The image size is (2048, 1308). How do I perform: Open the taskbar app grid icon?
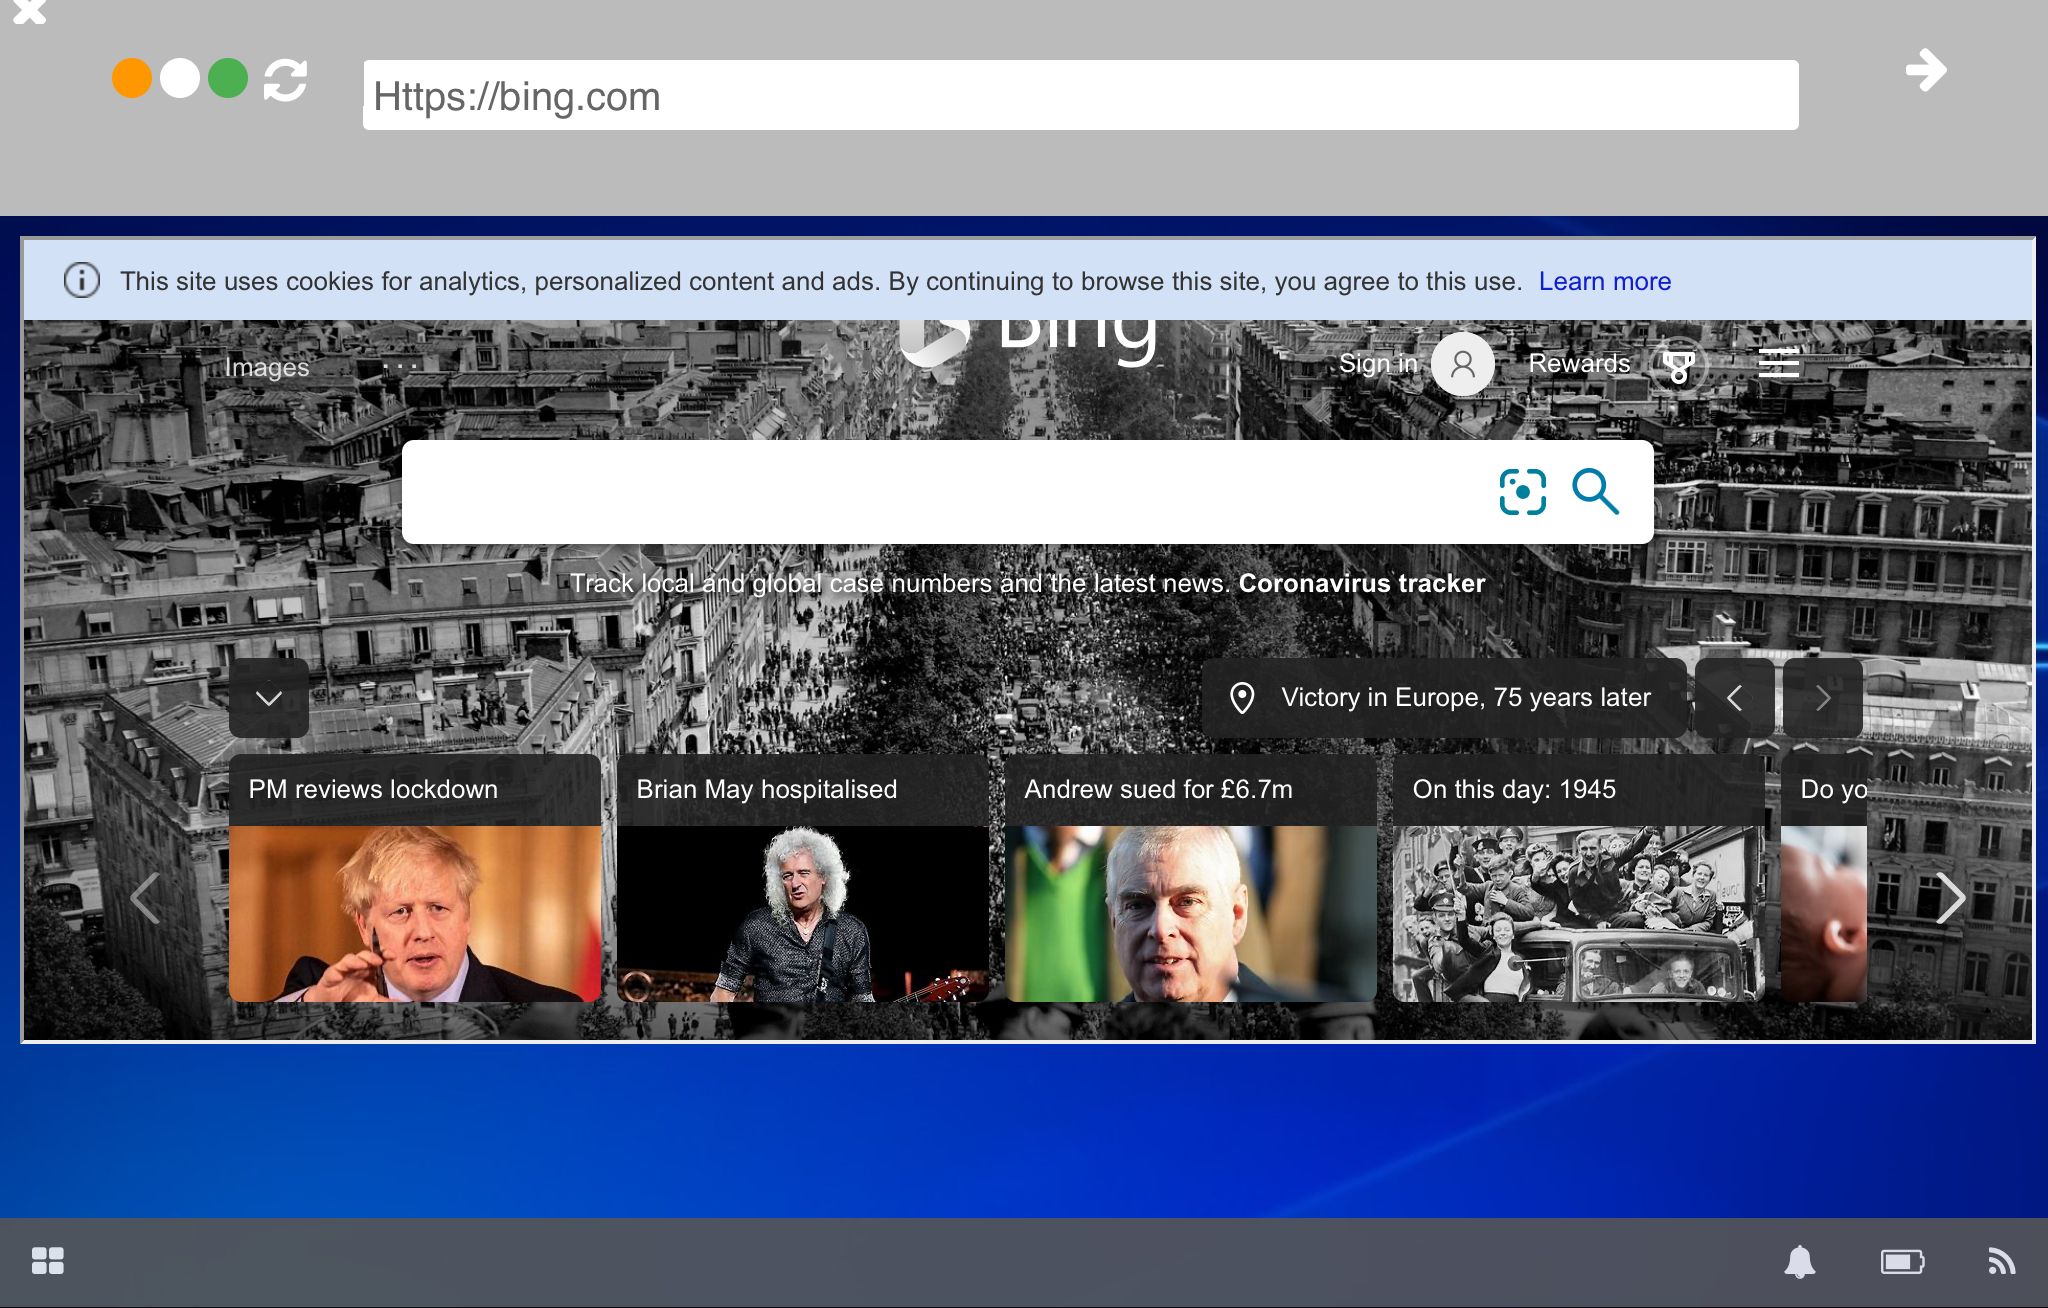[x=47, y=1261]
